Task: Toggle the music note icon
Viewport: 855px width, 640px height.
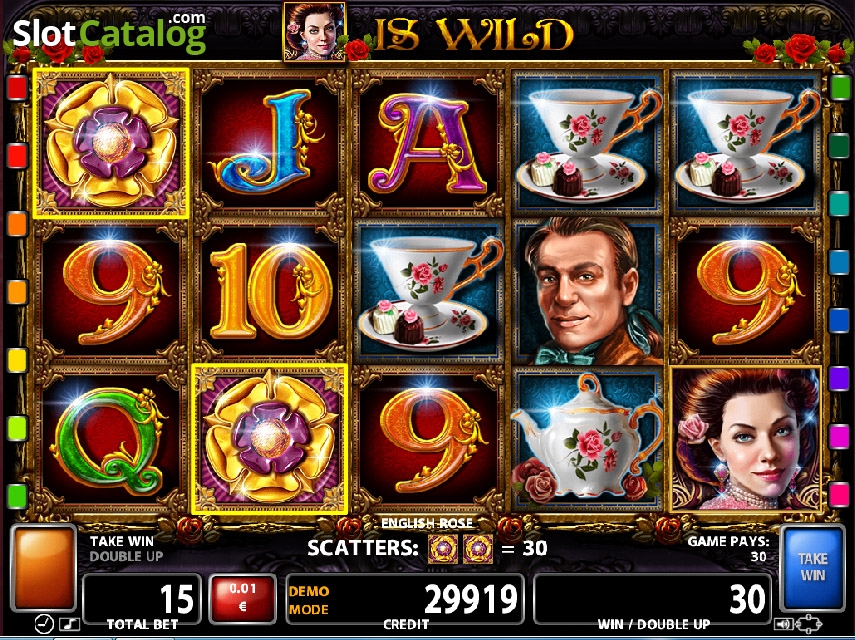Action: click(69, 624)
